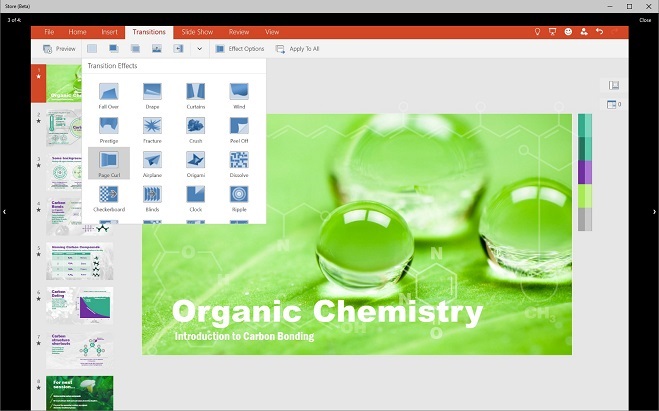Go to next screenshot with right arrow
Viewport: 659px width, 411px height.
tap(654, 212)
